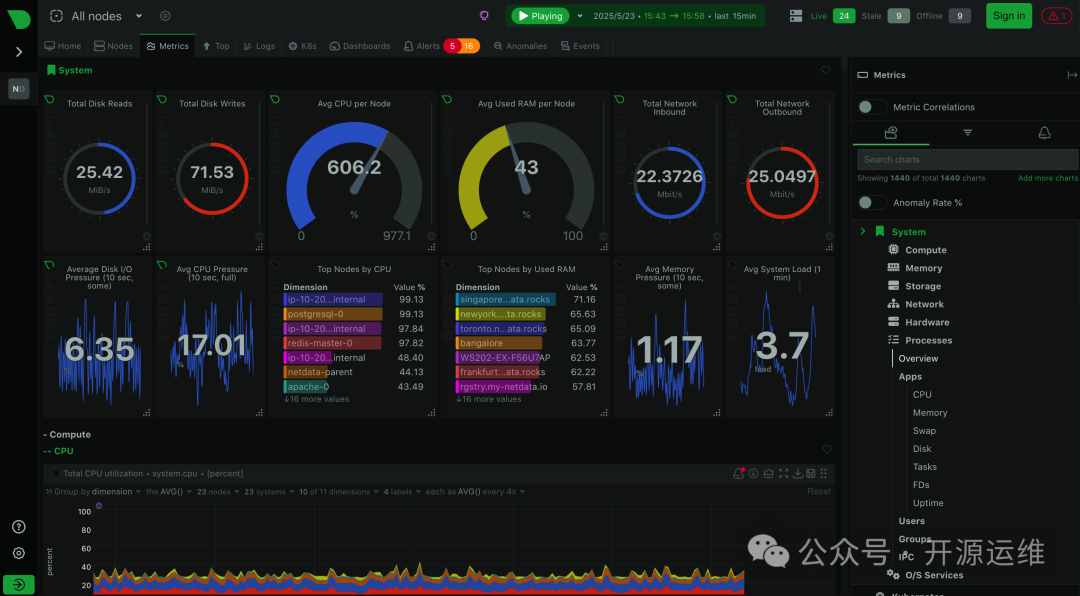Screen dimensions: 1080x596
Task: Switch to the Dashboards tab
Action: [x=360, y=46]
